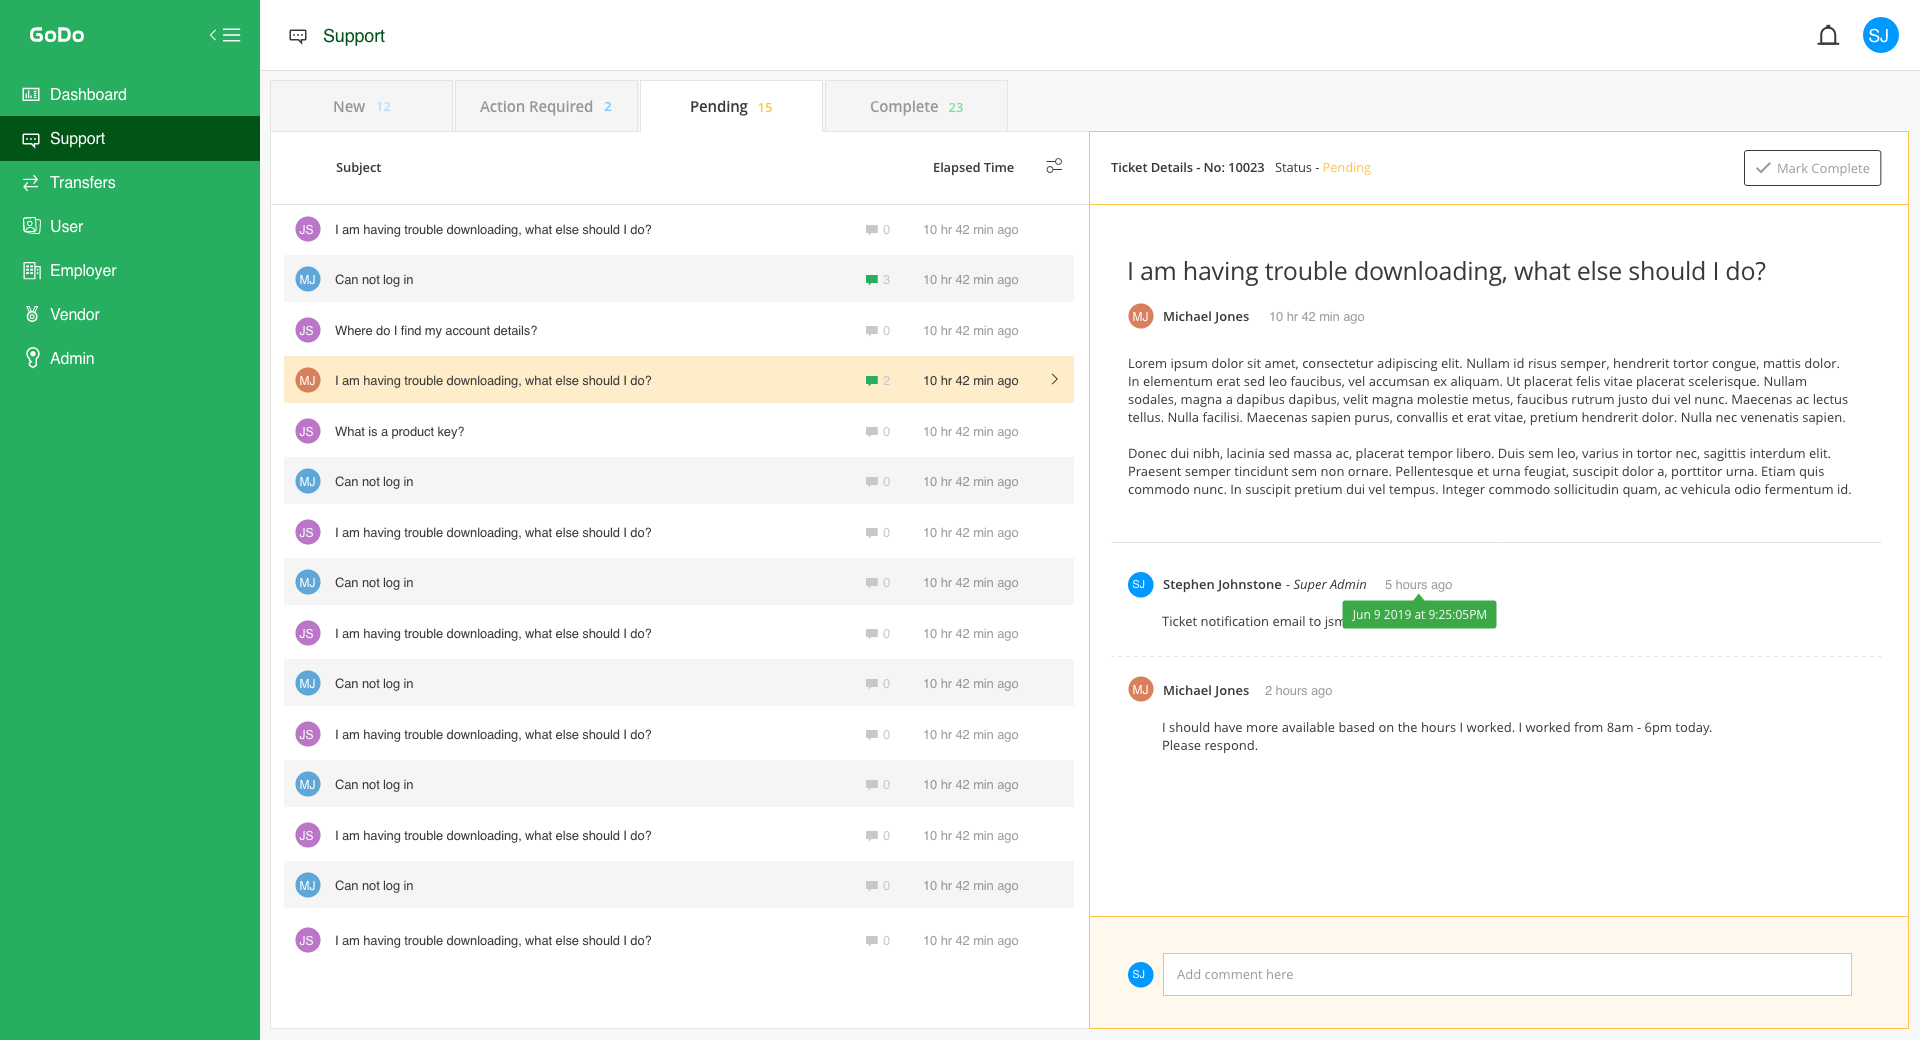Click the Transfers arrows icon

click(x=31, y=182)
